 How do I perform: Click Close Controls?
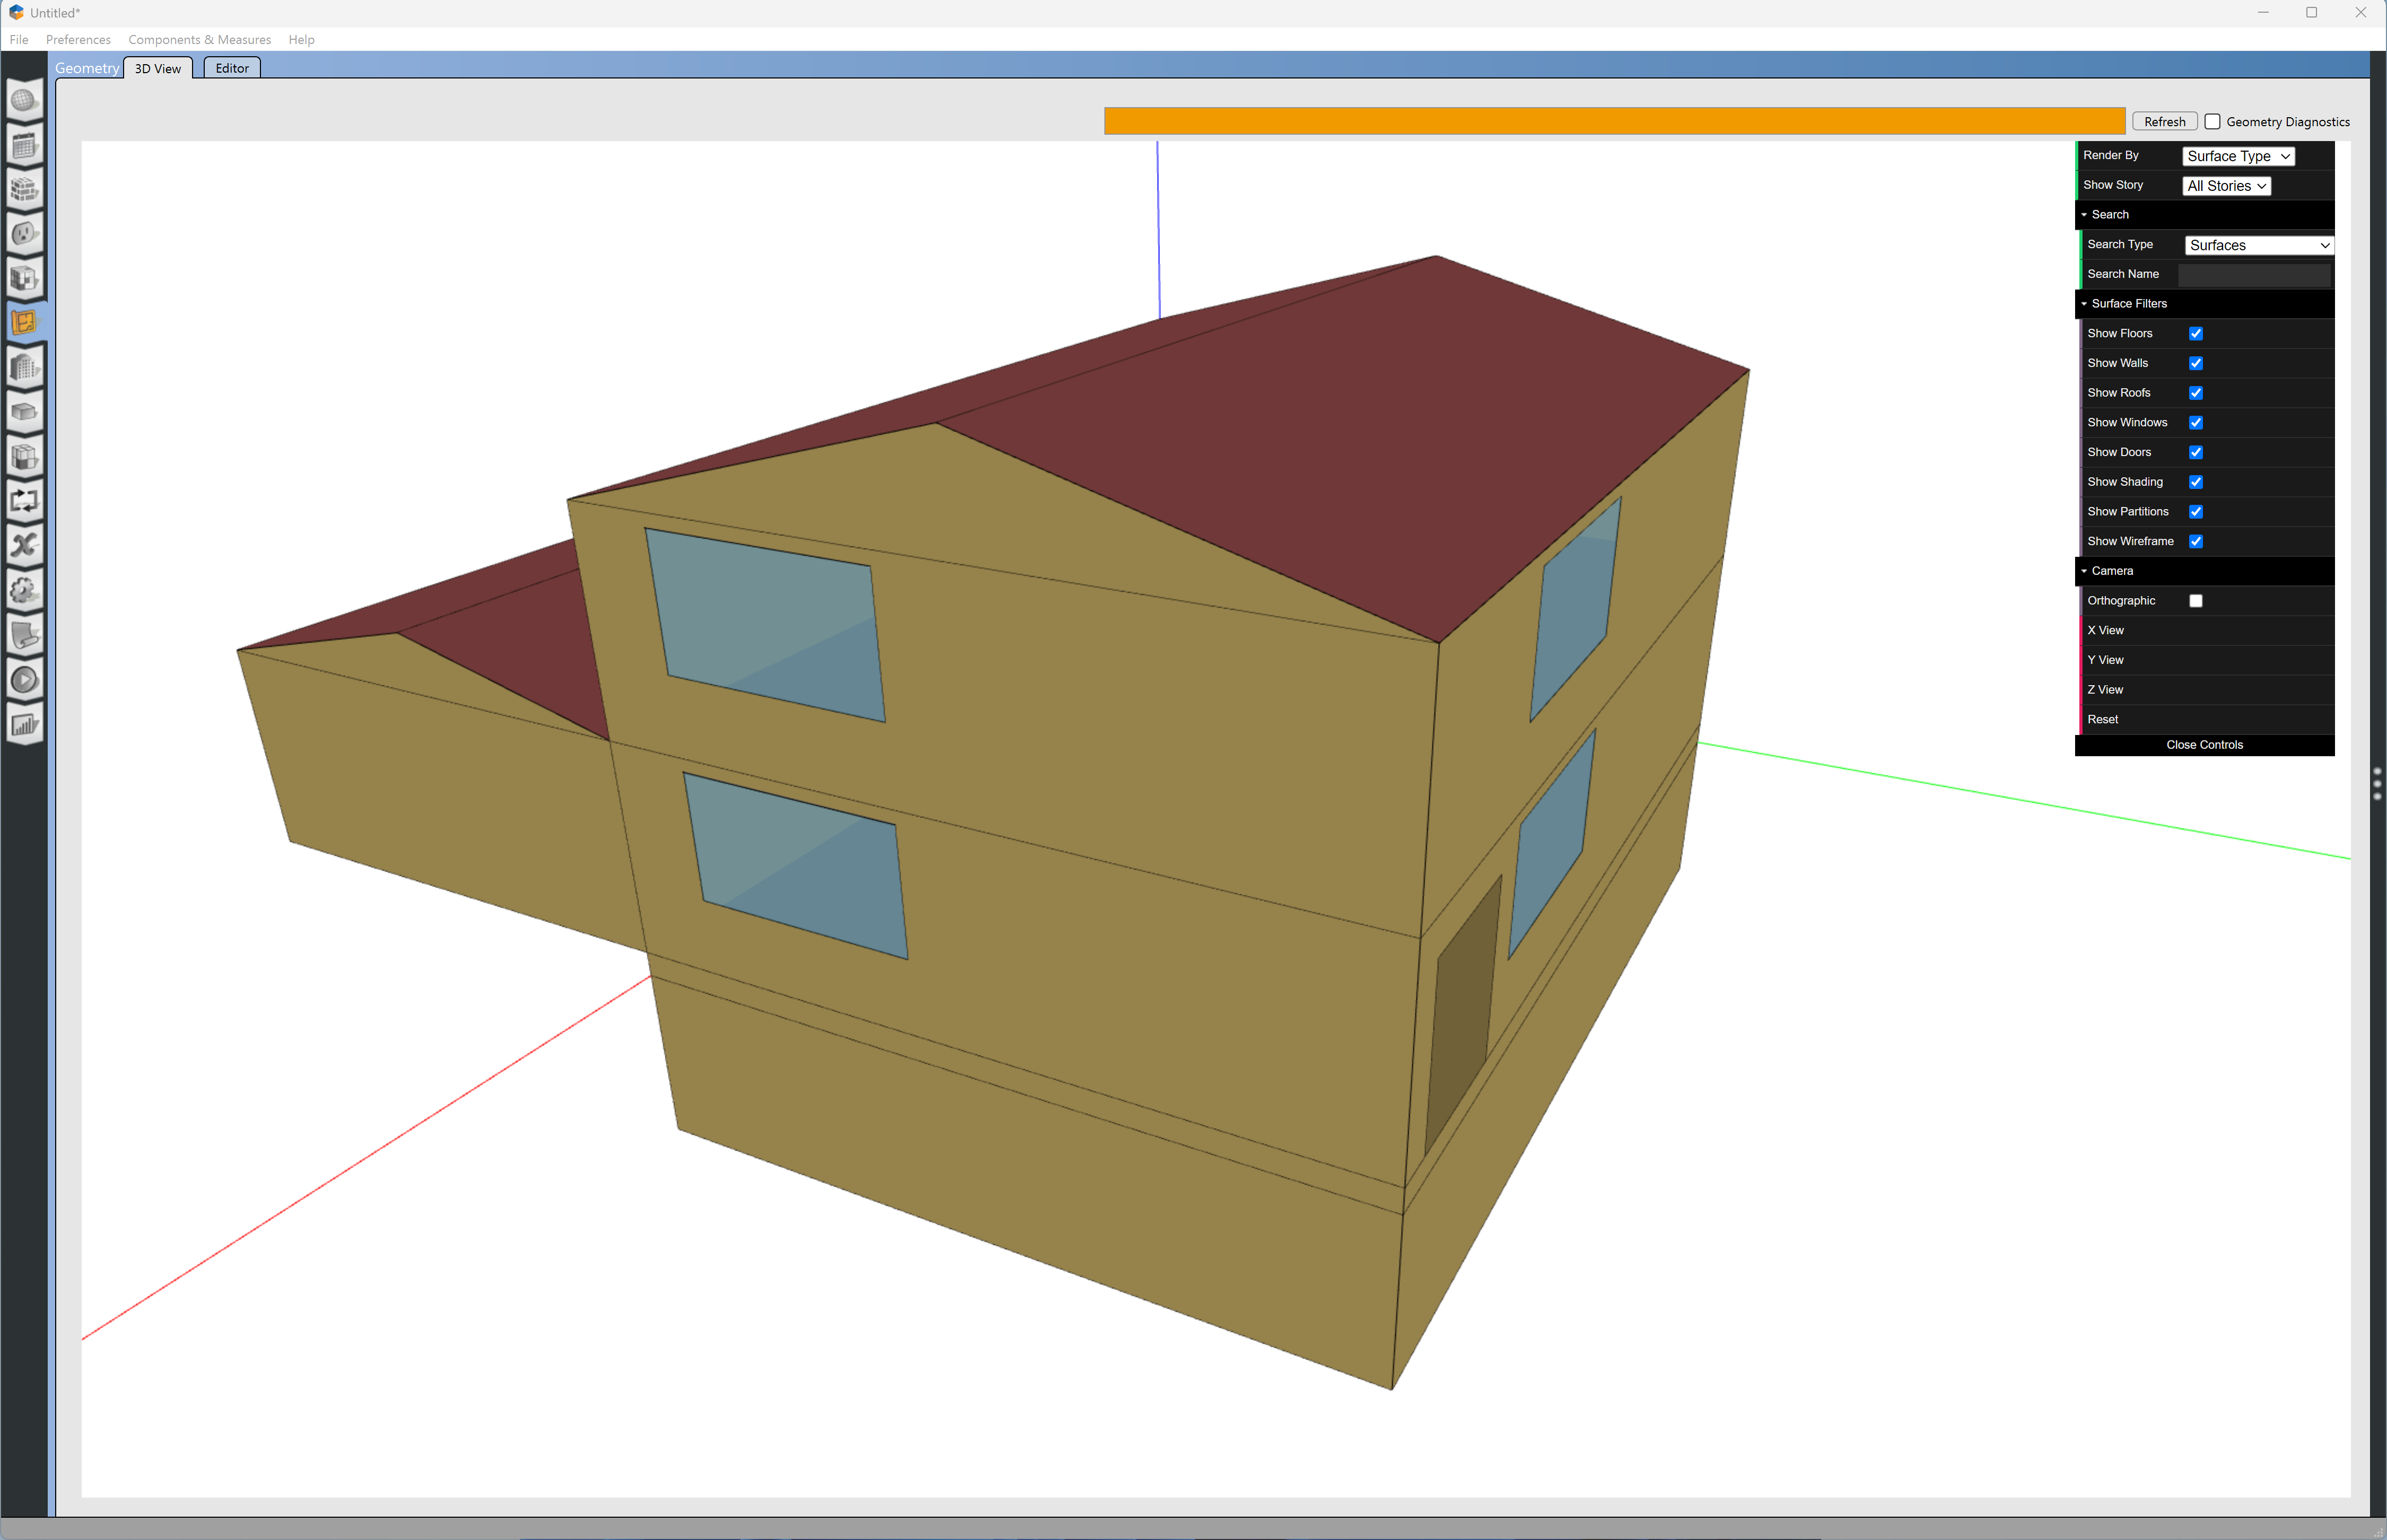point(2204,744)
